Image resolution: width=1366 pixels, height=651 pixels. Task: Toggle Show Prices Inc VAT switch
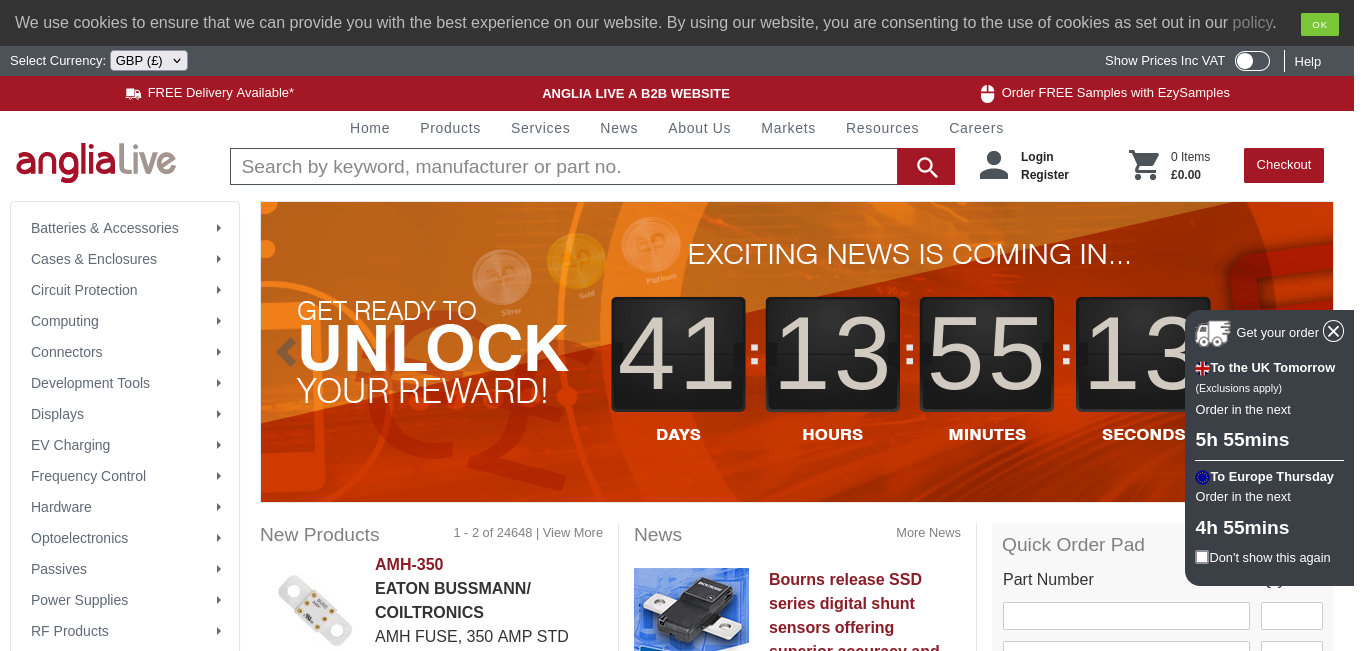[1252, 61]
